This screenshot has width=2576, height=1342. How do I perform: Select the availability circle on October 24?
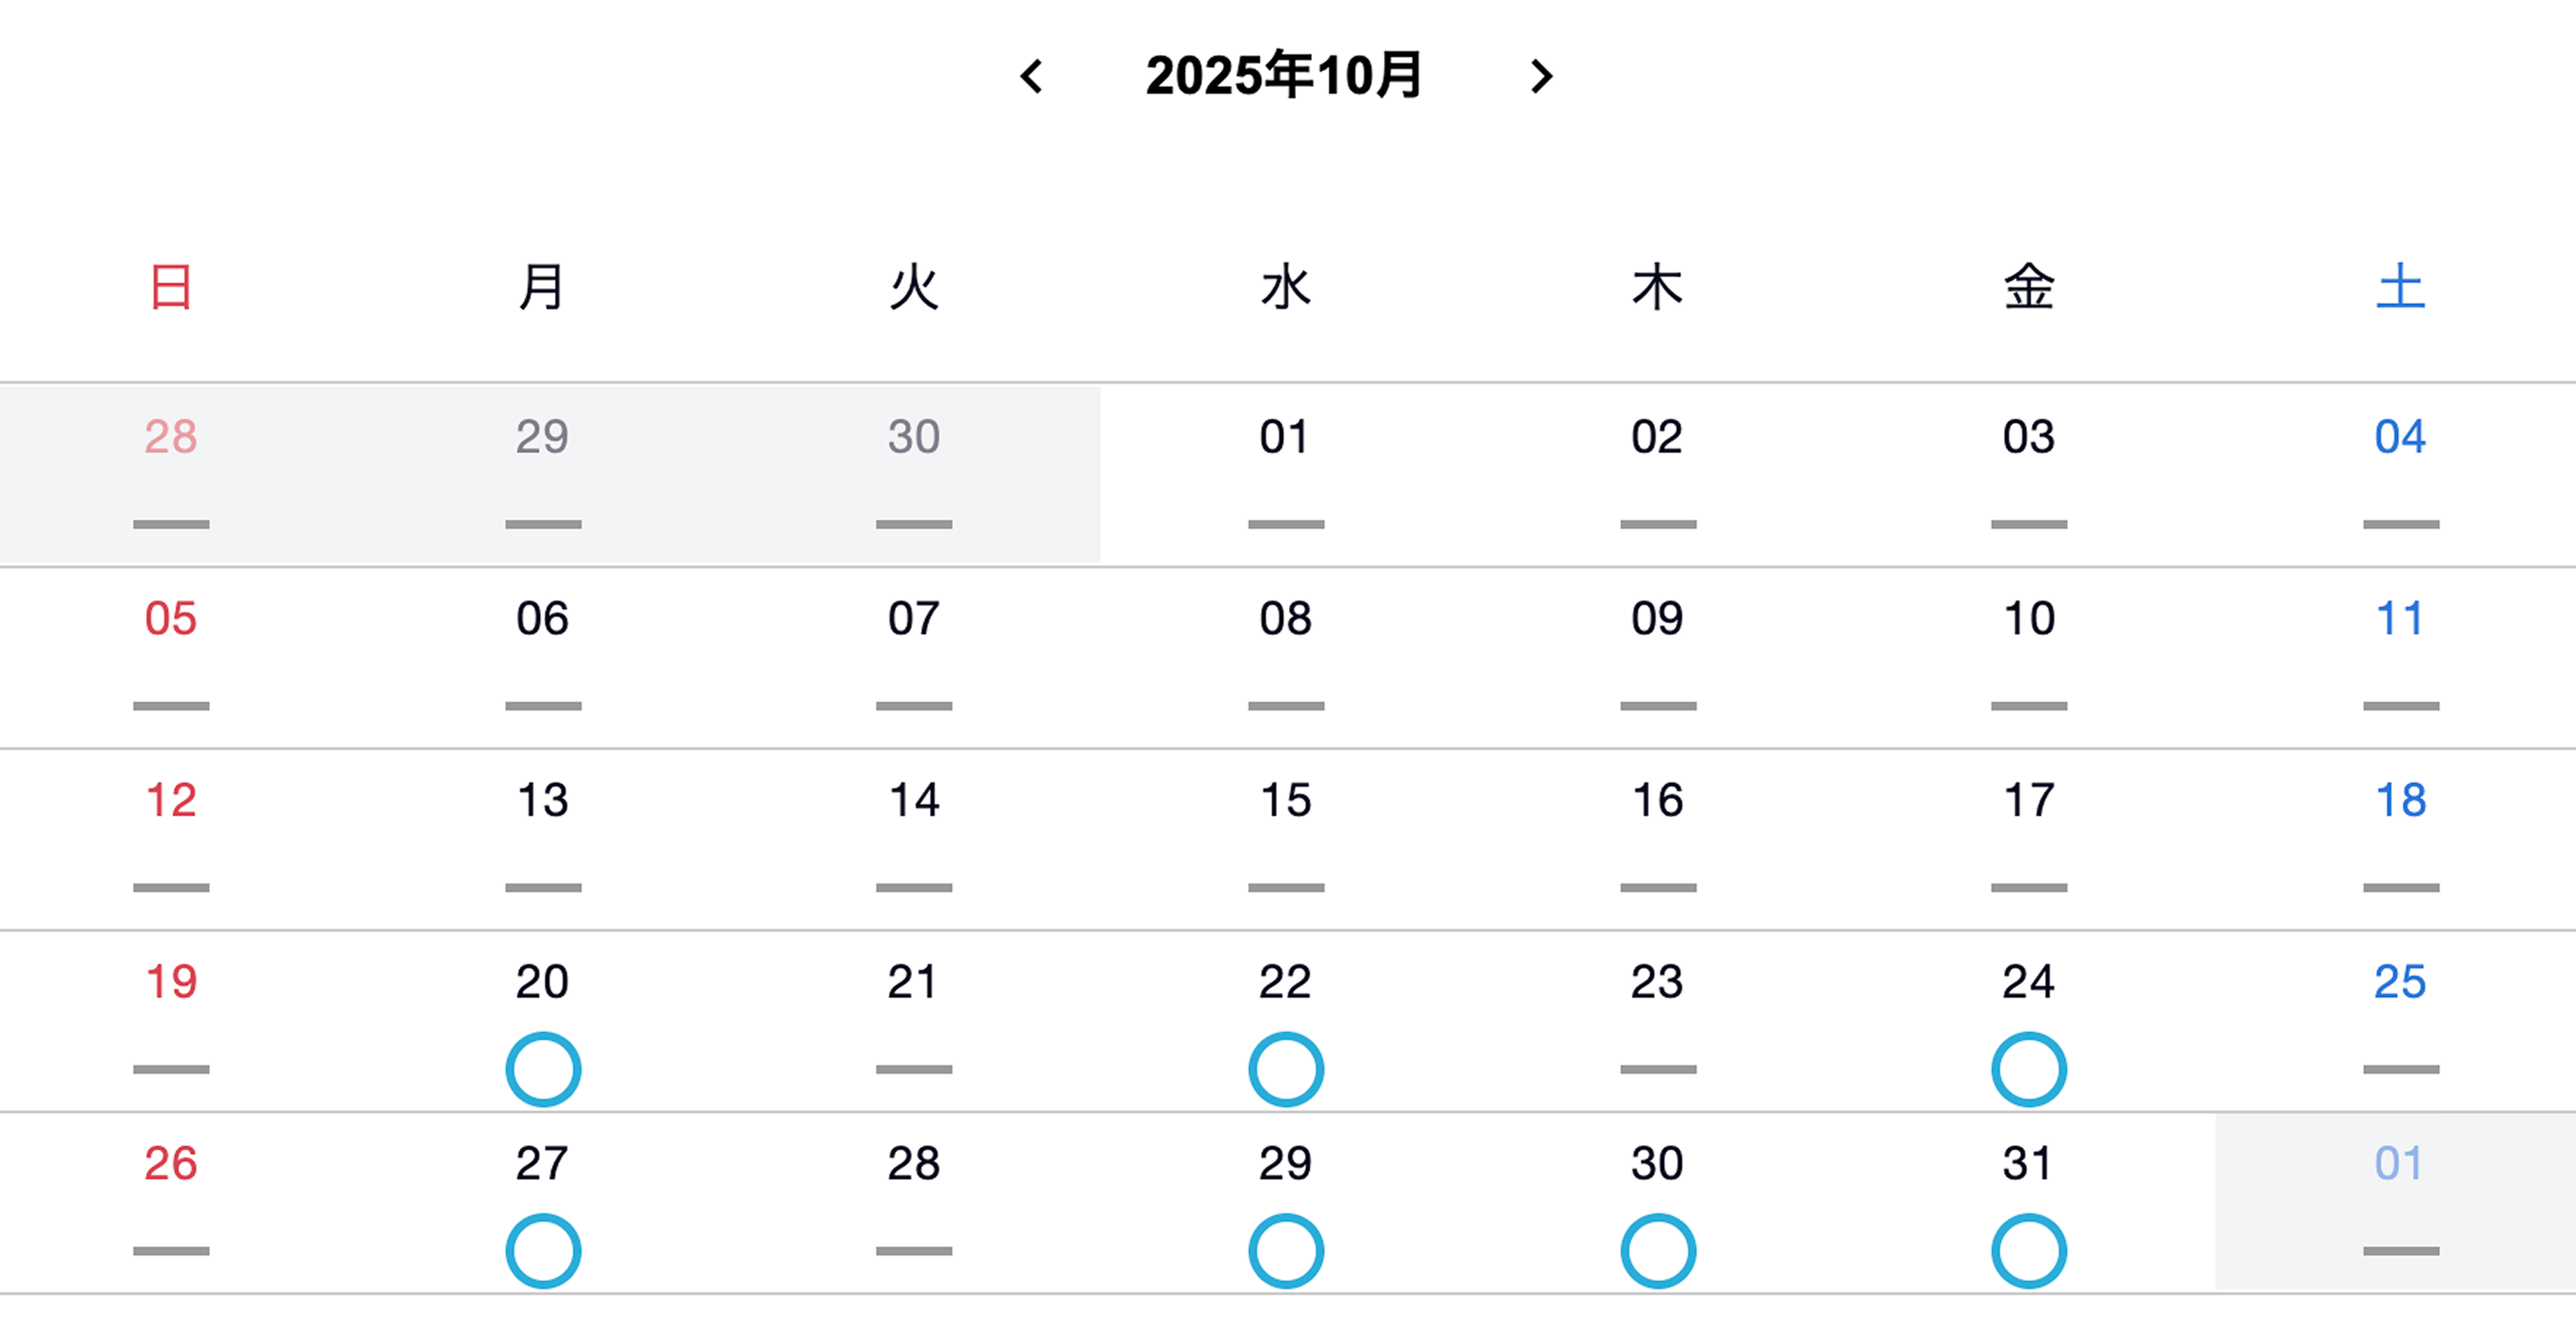click(2029, 1069)
